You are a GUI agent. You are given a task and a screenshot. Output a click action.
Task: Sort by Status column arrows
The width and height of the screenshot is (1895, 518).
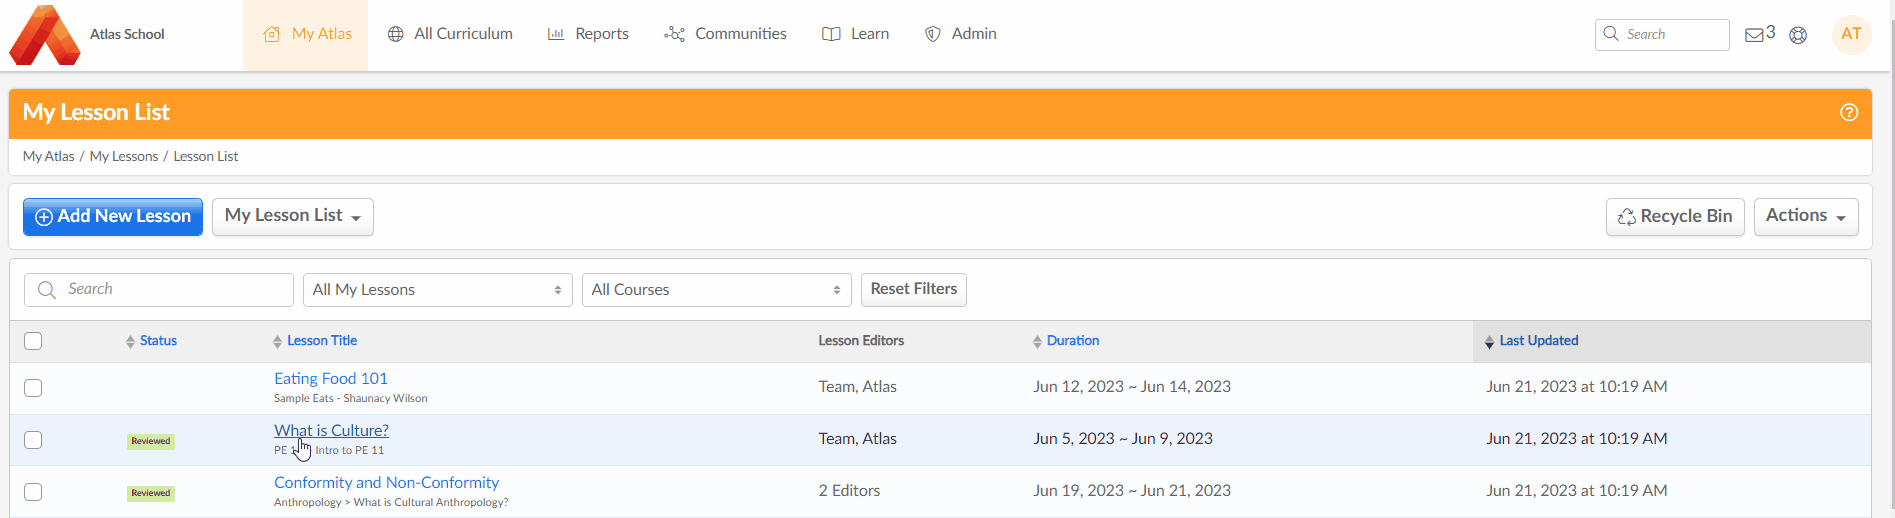130,342
